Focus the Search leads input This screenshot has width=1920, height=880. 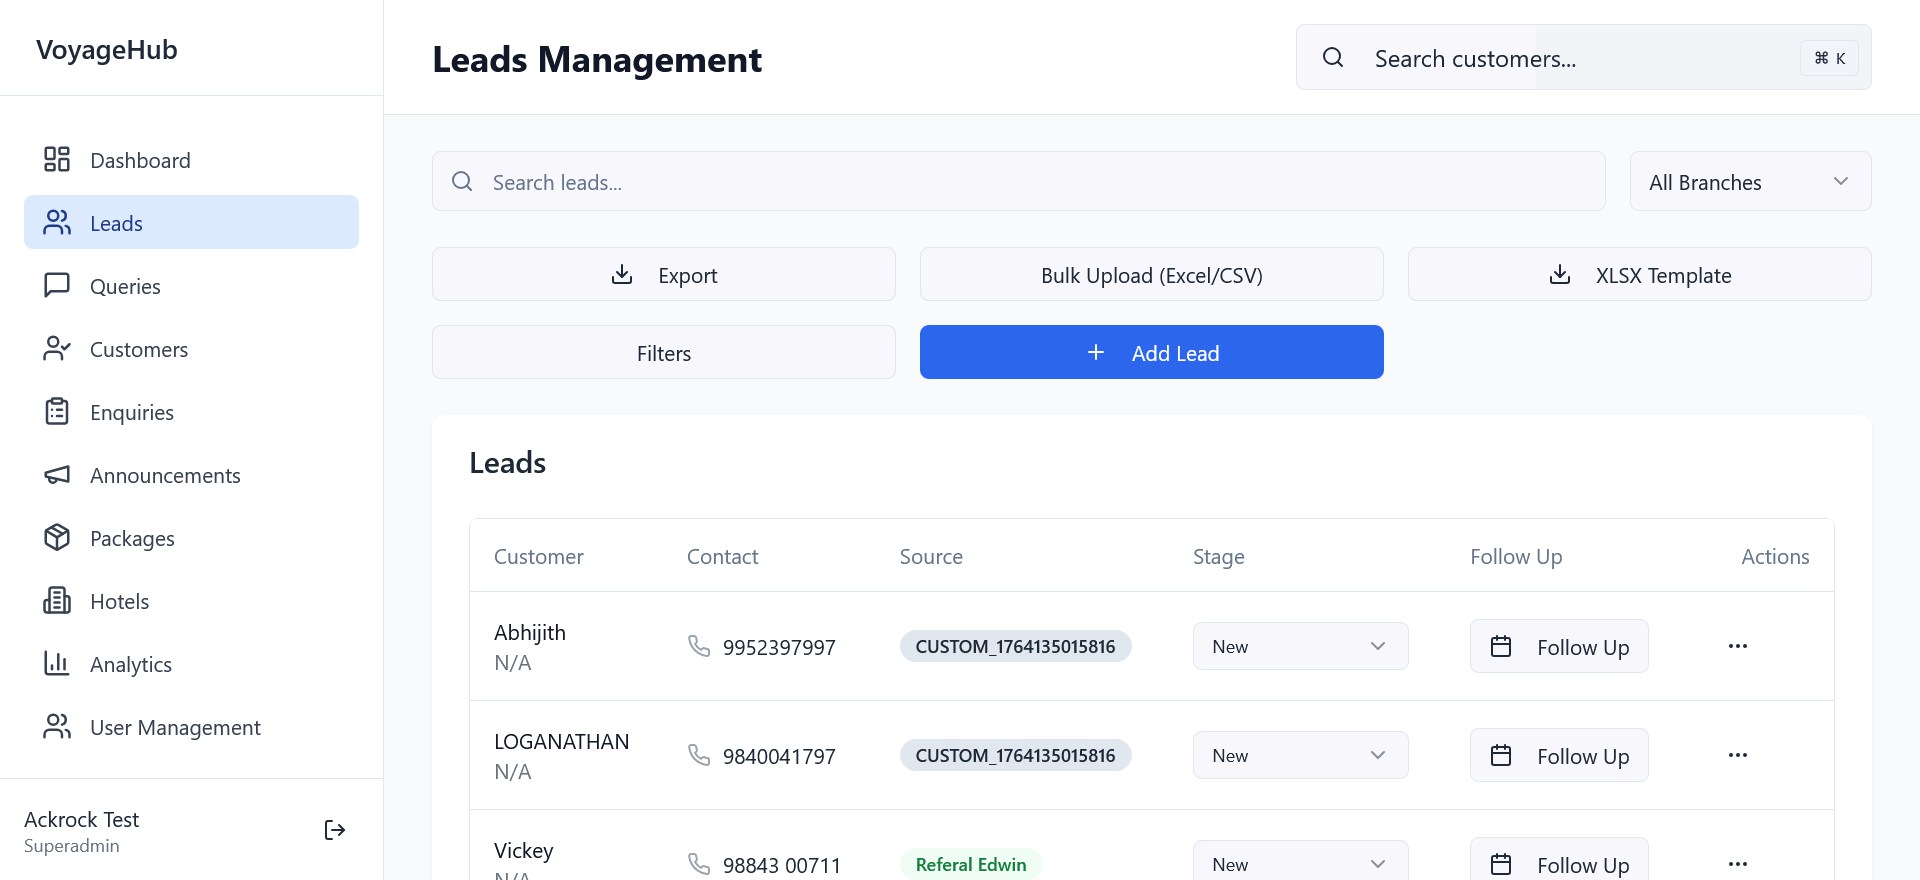pos(1019,181)
